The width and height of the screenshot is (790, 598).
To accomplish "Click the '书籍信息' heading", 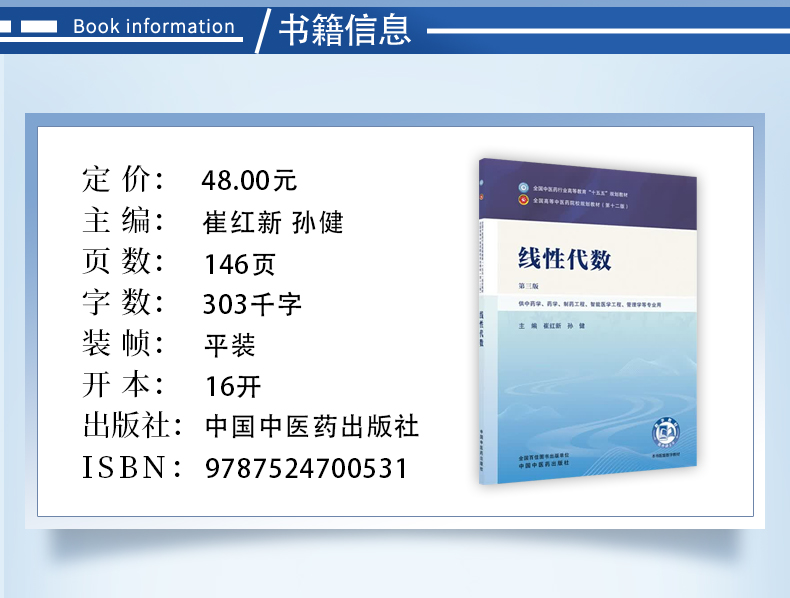I will tap(345, 30).
